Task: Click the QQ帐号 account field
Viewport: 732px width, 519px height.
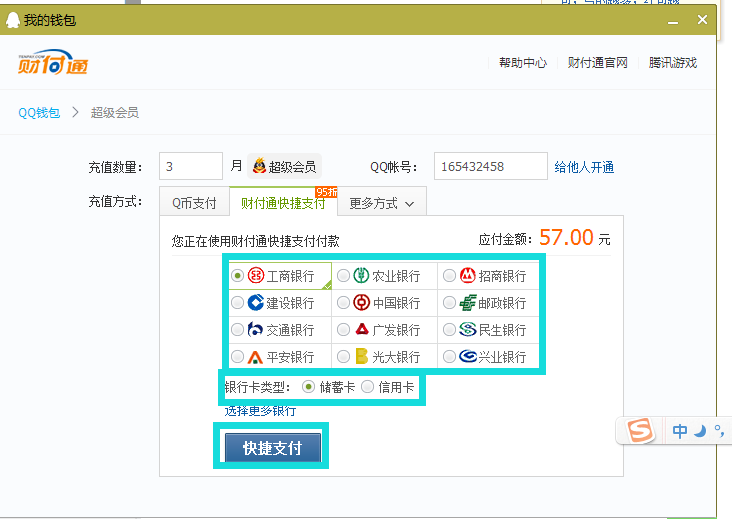Action: (x=491, y=166)
